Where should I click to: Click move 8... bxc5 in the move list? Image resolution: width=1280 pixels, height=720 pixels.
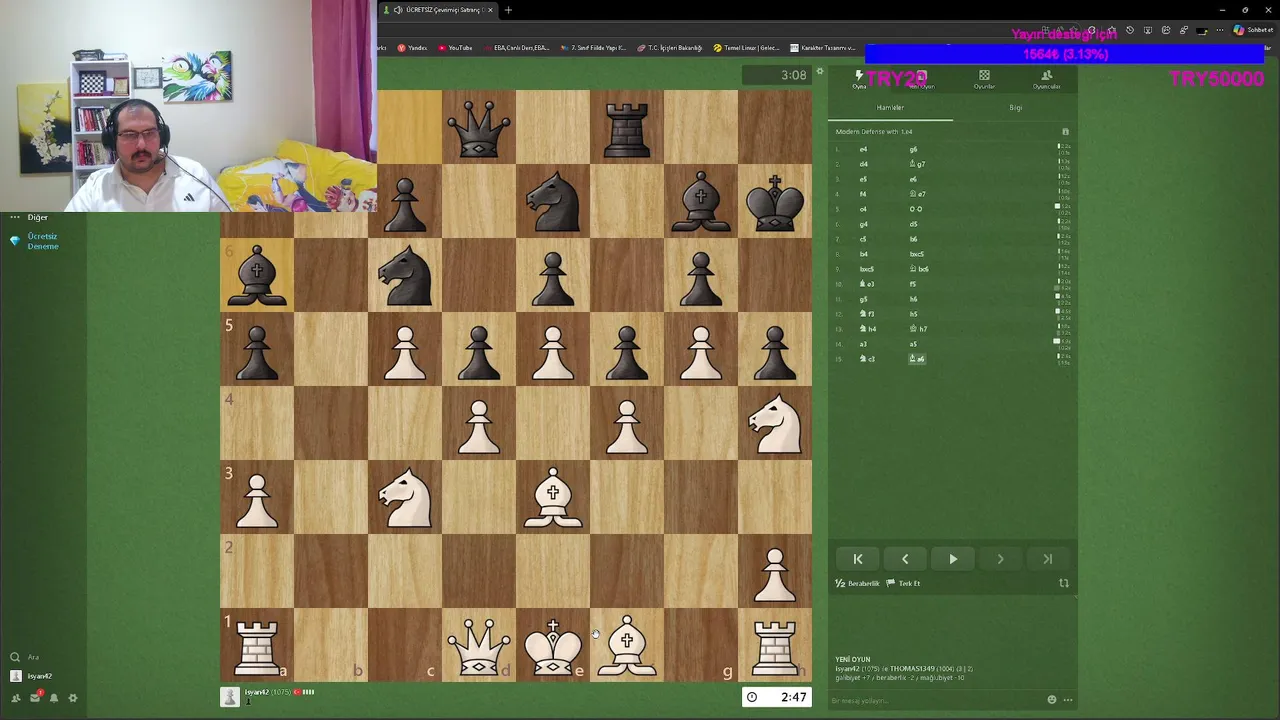(x=916, y=254)
